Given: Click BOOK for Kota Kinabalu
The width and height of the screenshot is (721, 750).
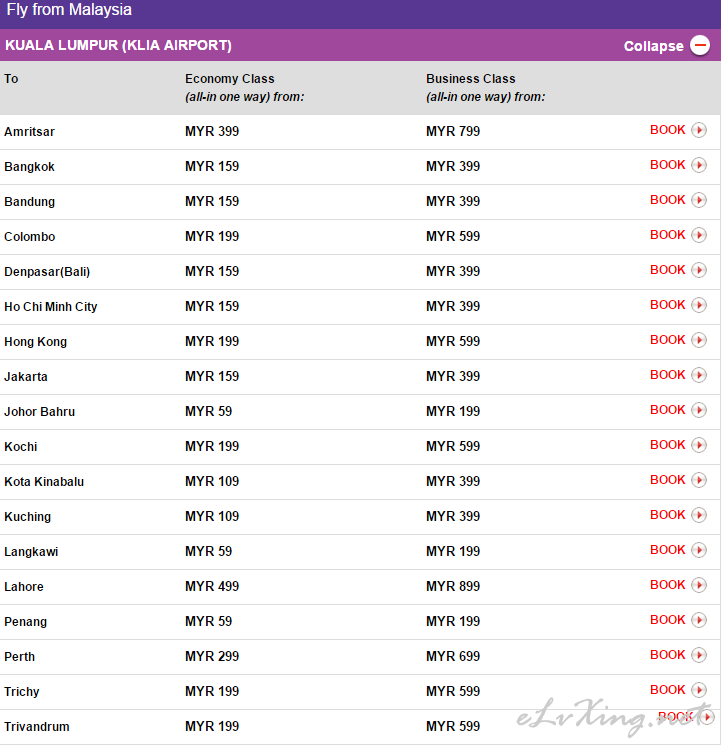Looking at the screenshot, I should pos(667,480).
